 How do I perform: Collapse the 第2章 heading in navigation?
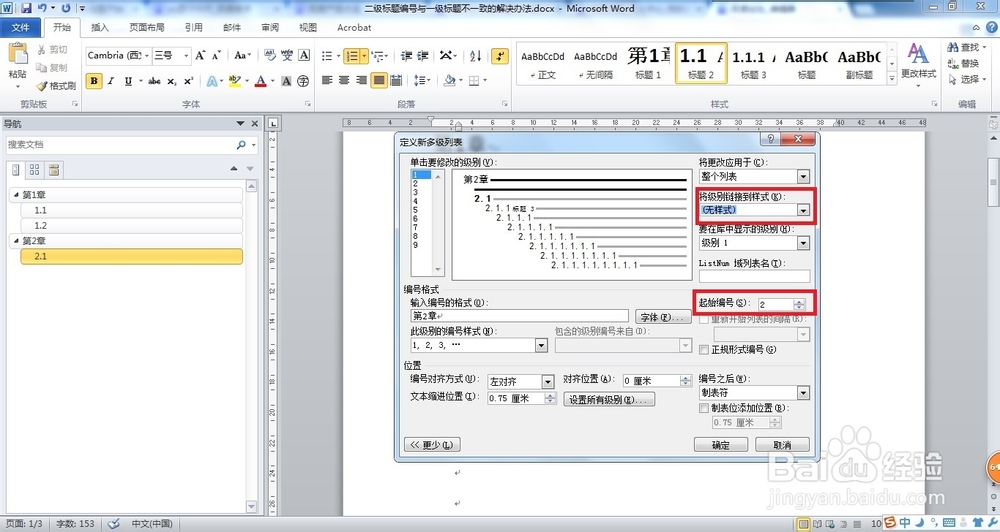[x=15, y=241]
